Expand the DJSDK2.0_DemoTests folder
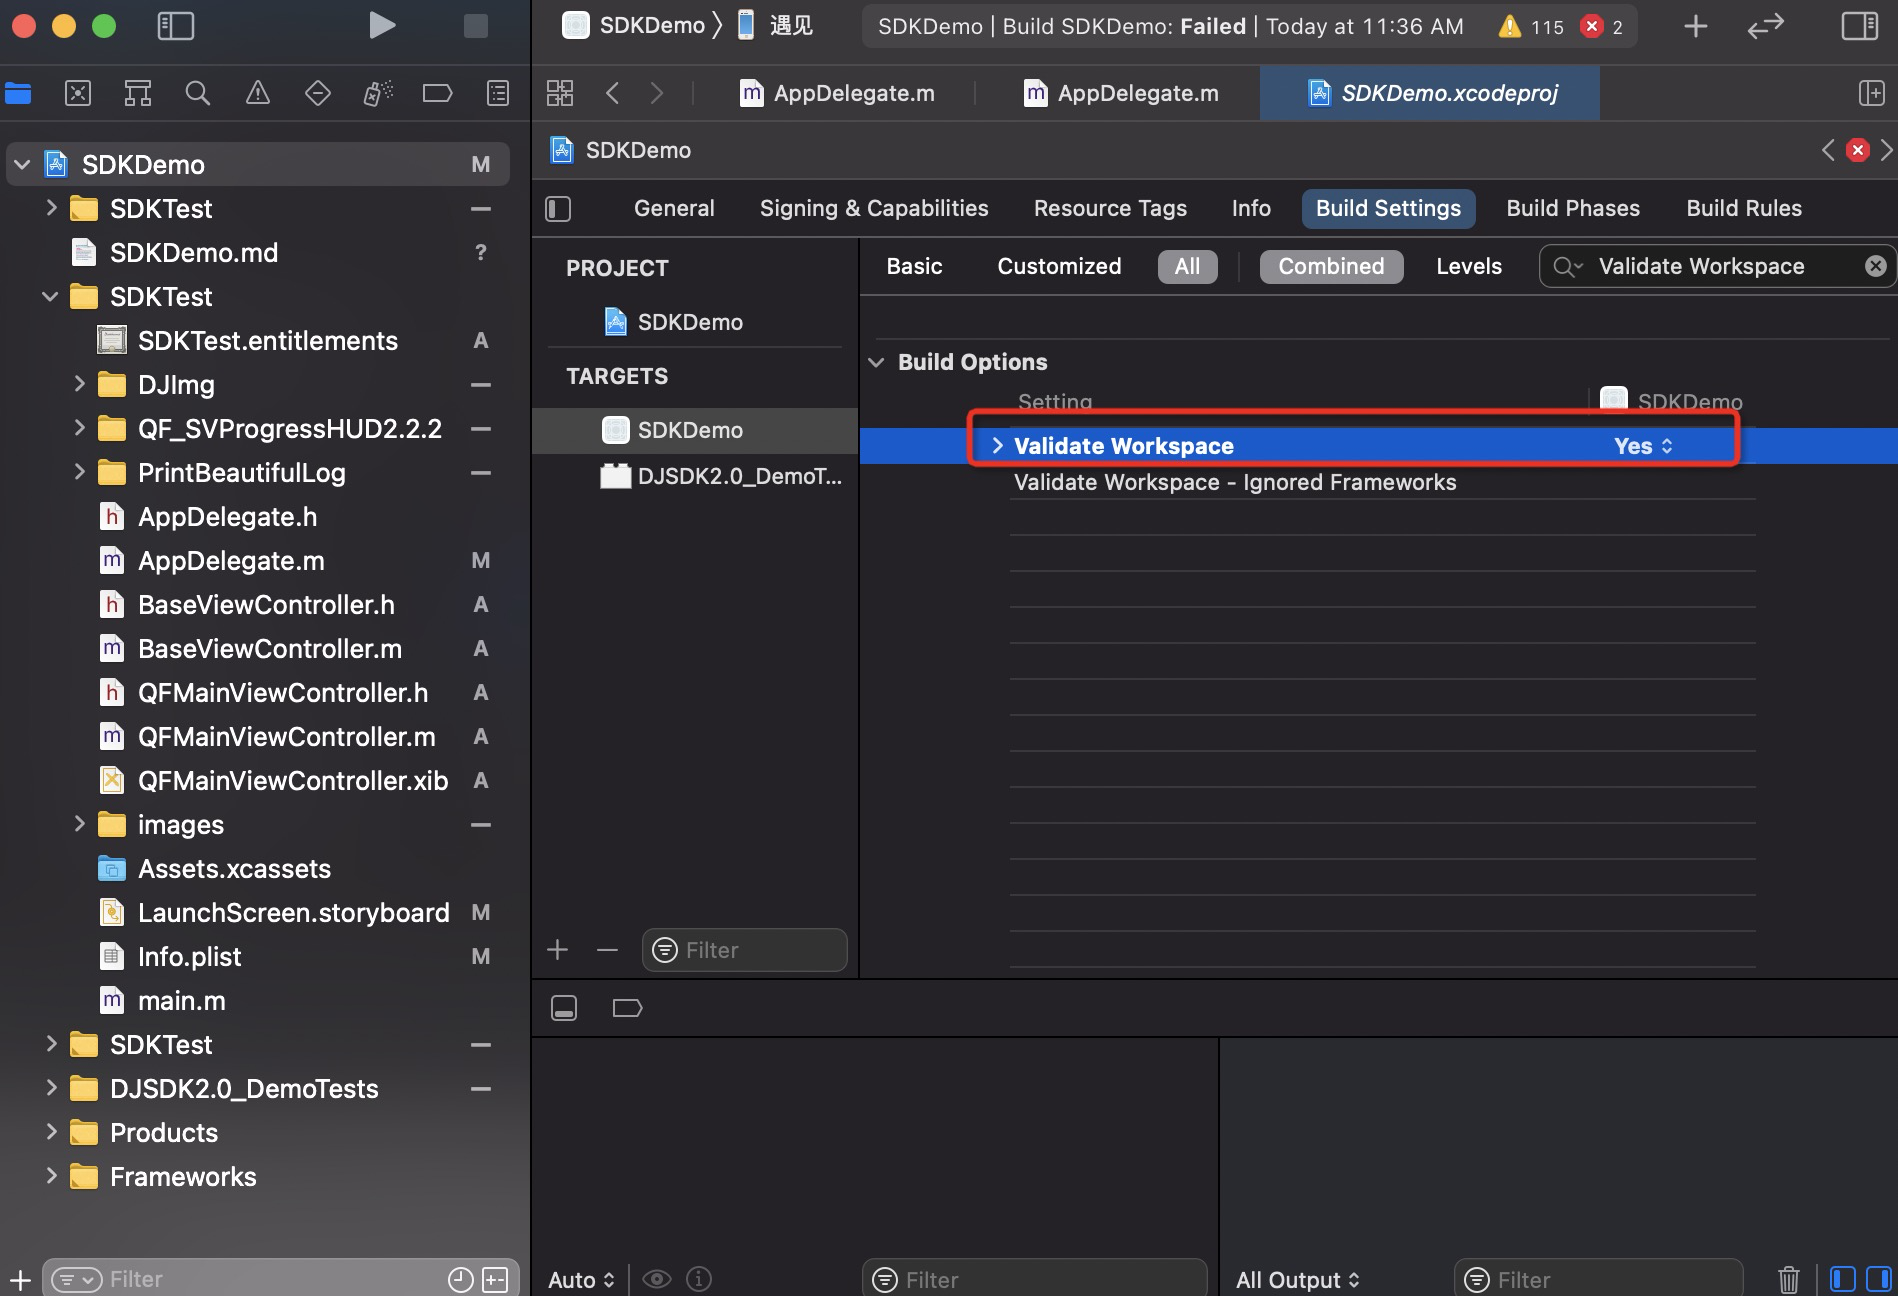Viewport: 1898px width, 1296px height. (51, 1088)
